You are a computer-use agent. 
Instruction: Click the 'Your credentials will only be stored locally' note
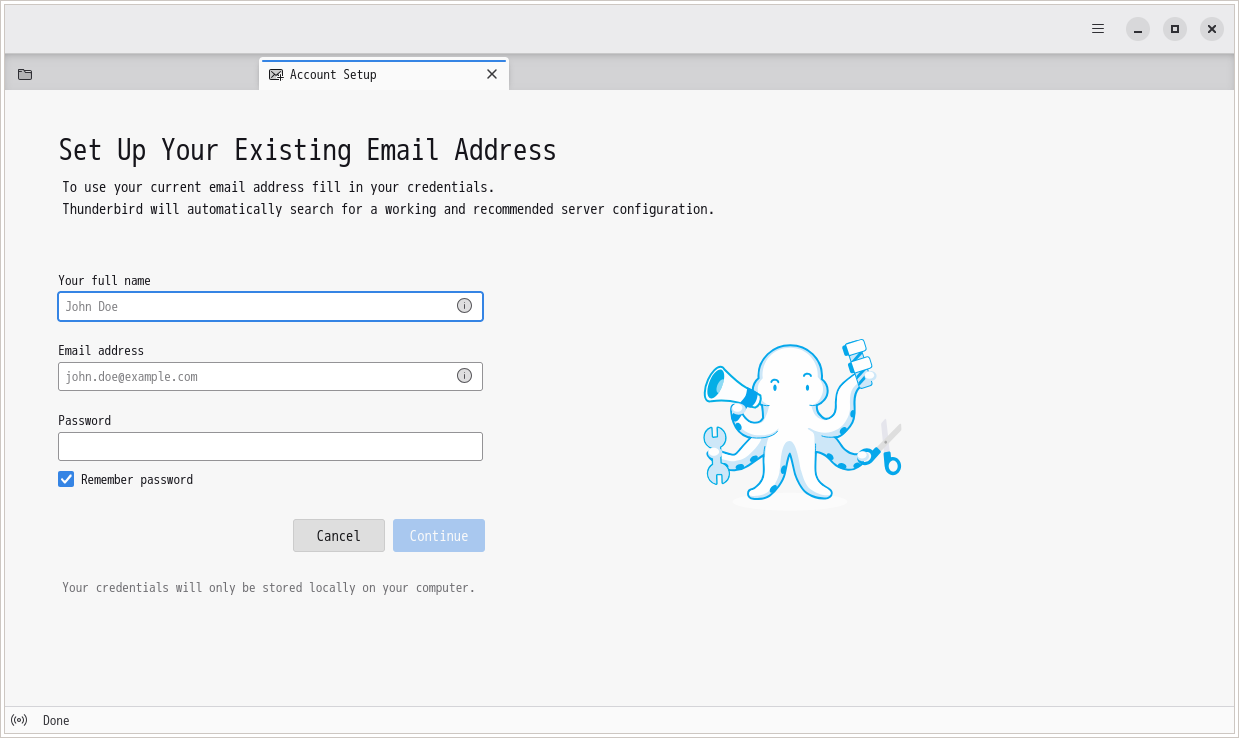[x=269, y=588]
